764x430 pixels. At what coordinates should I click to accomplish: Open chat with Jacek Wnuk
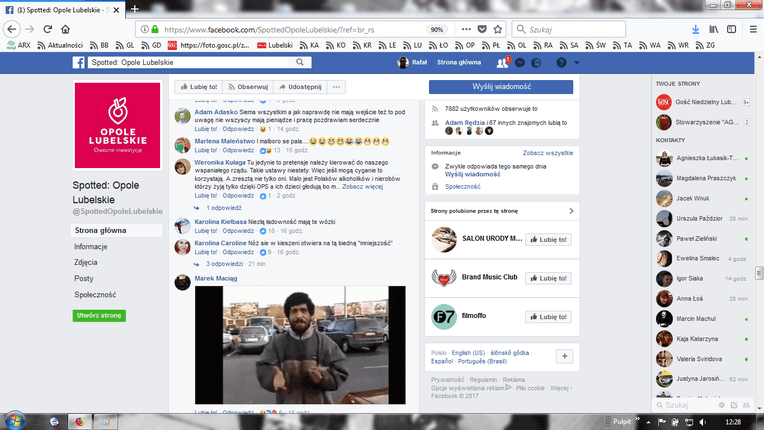(x=702, y=198)
